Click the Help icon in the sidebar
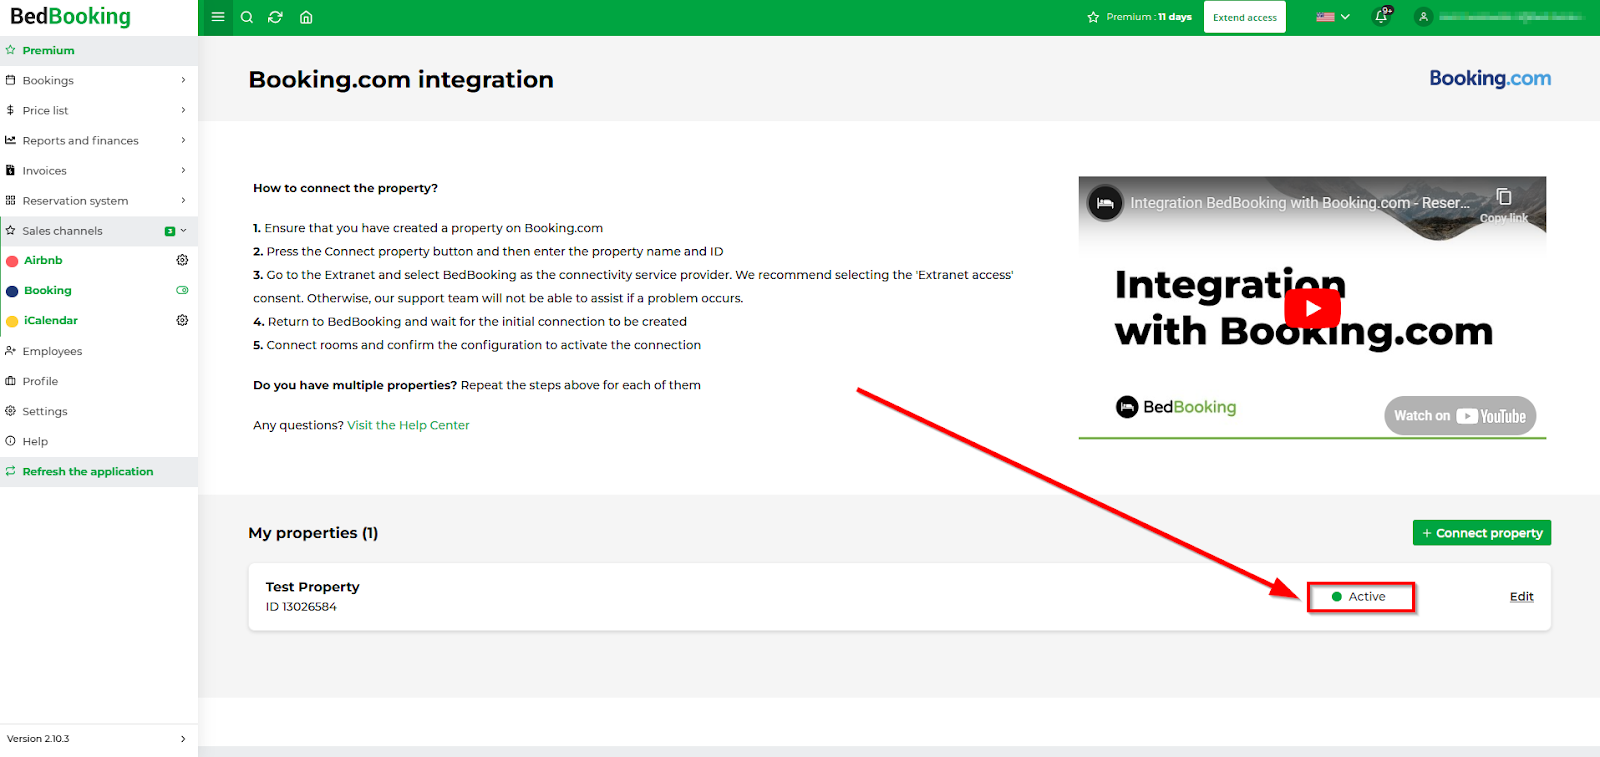 tap(10, 441)
